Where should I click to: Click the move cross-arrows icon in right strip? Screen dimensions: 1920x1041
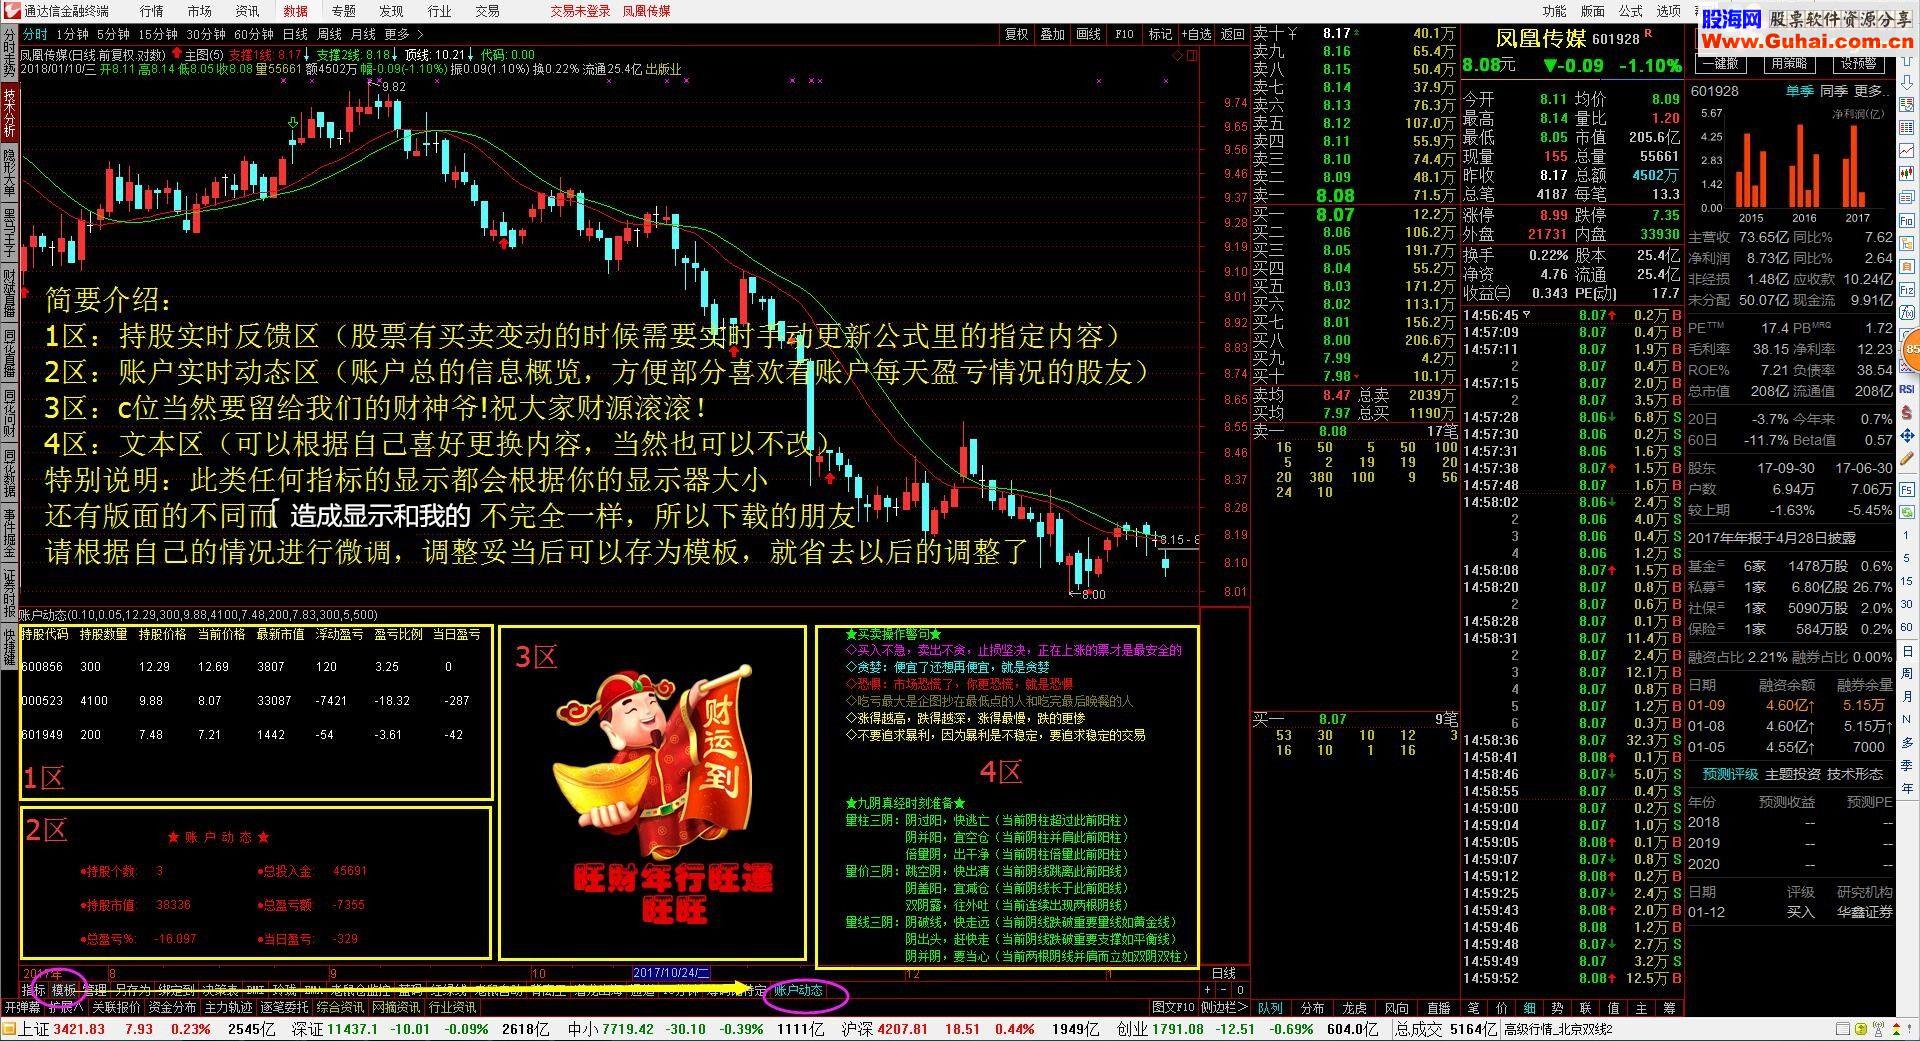point(1907,436)
